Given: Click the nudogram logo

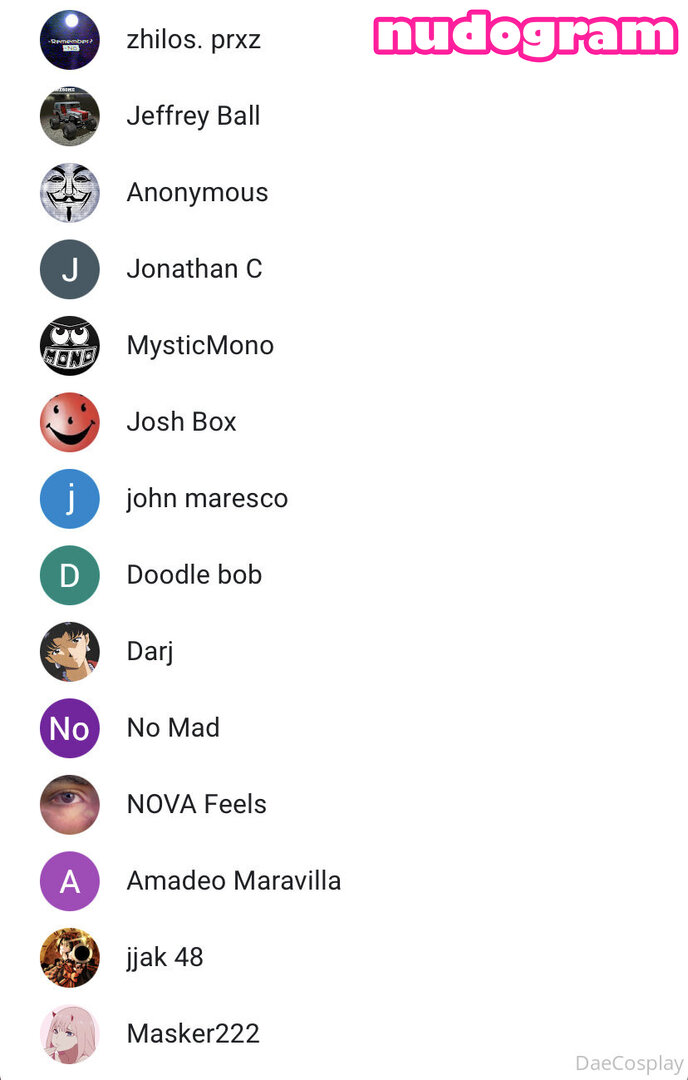Looking at the screenshot, I should 527,35.
